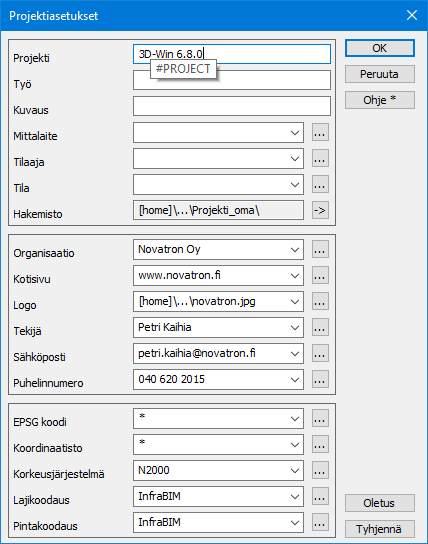This screenshot has height=544, width=428.
Task: Click the browse button beside Logo field
Action: 320,301
